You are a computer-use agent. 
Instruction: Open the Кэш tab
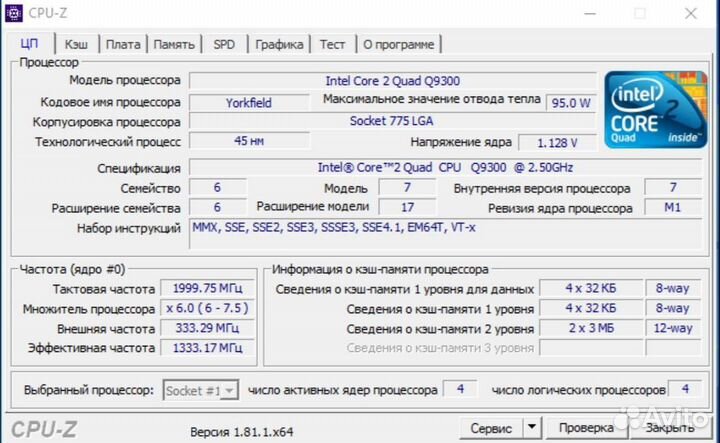[x=76, y=44]
